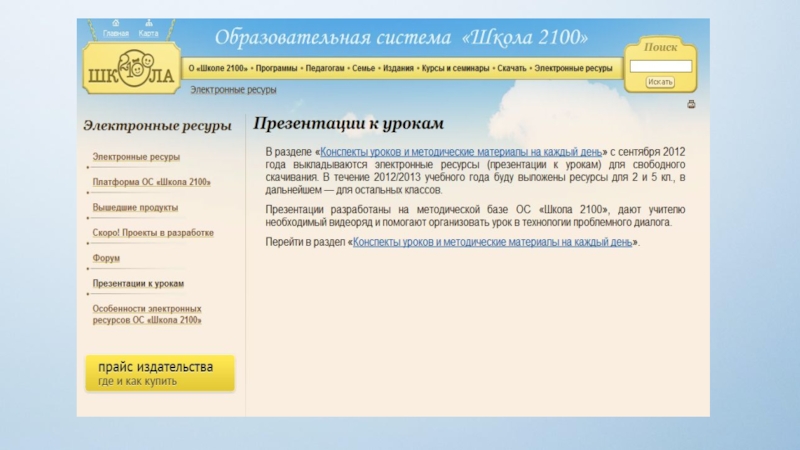Click the printer icon for print version
Image resolution: width=800 pixels, height=450 pixels.
point(691,104)
